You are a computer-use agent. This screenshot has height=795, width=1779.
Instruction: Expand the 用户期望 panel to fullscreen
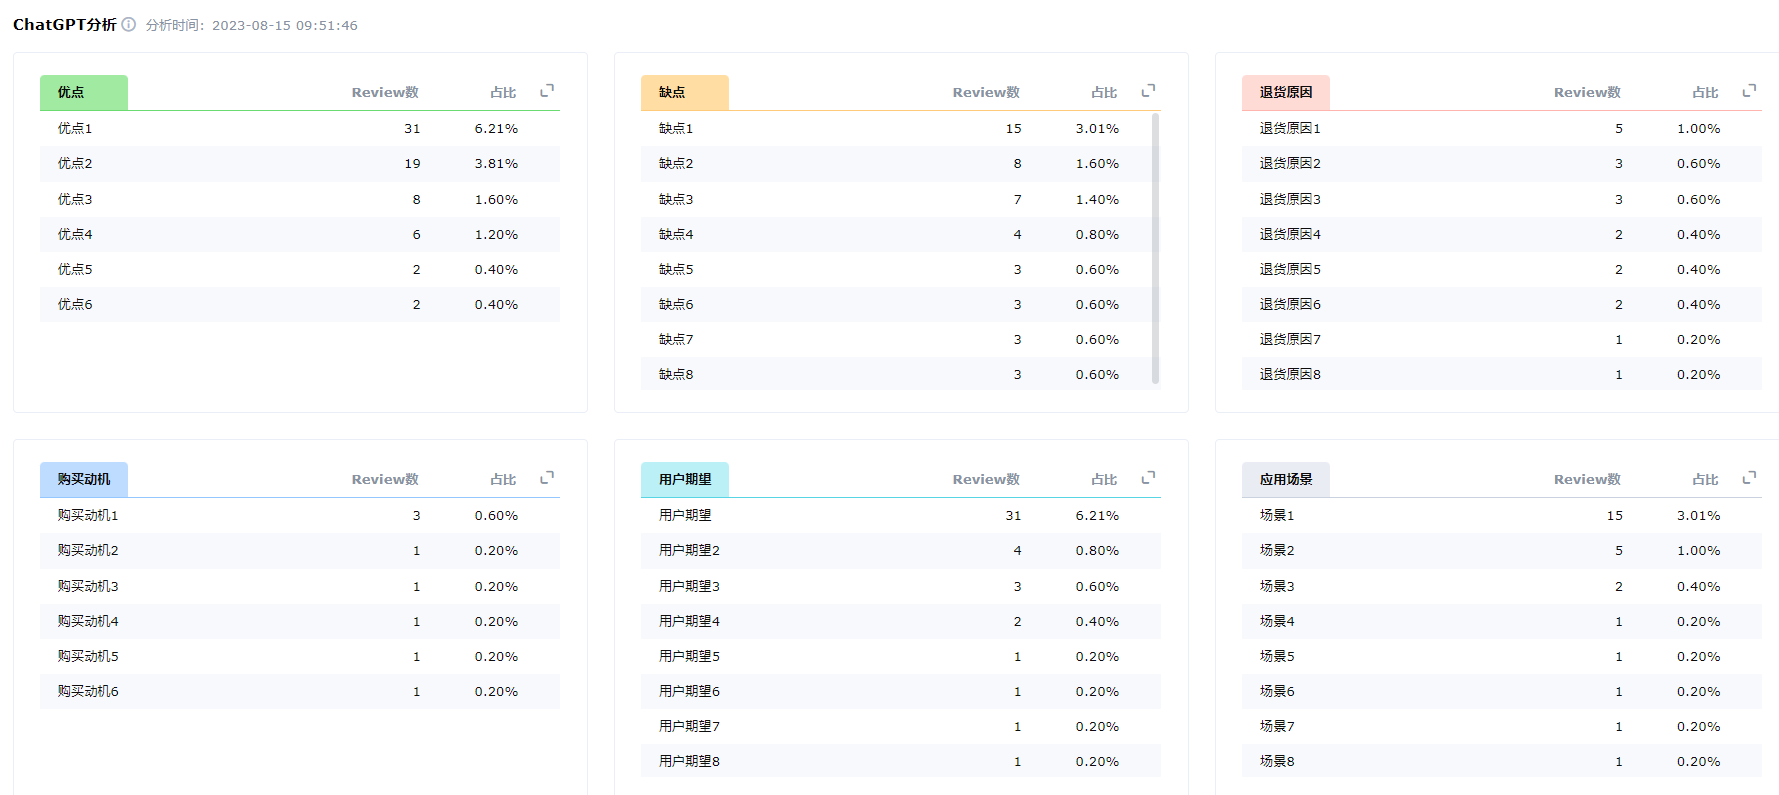coord(1148,478)
